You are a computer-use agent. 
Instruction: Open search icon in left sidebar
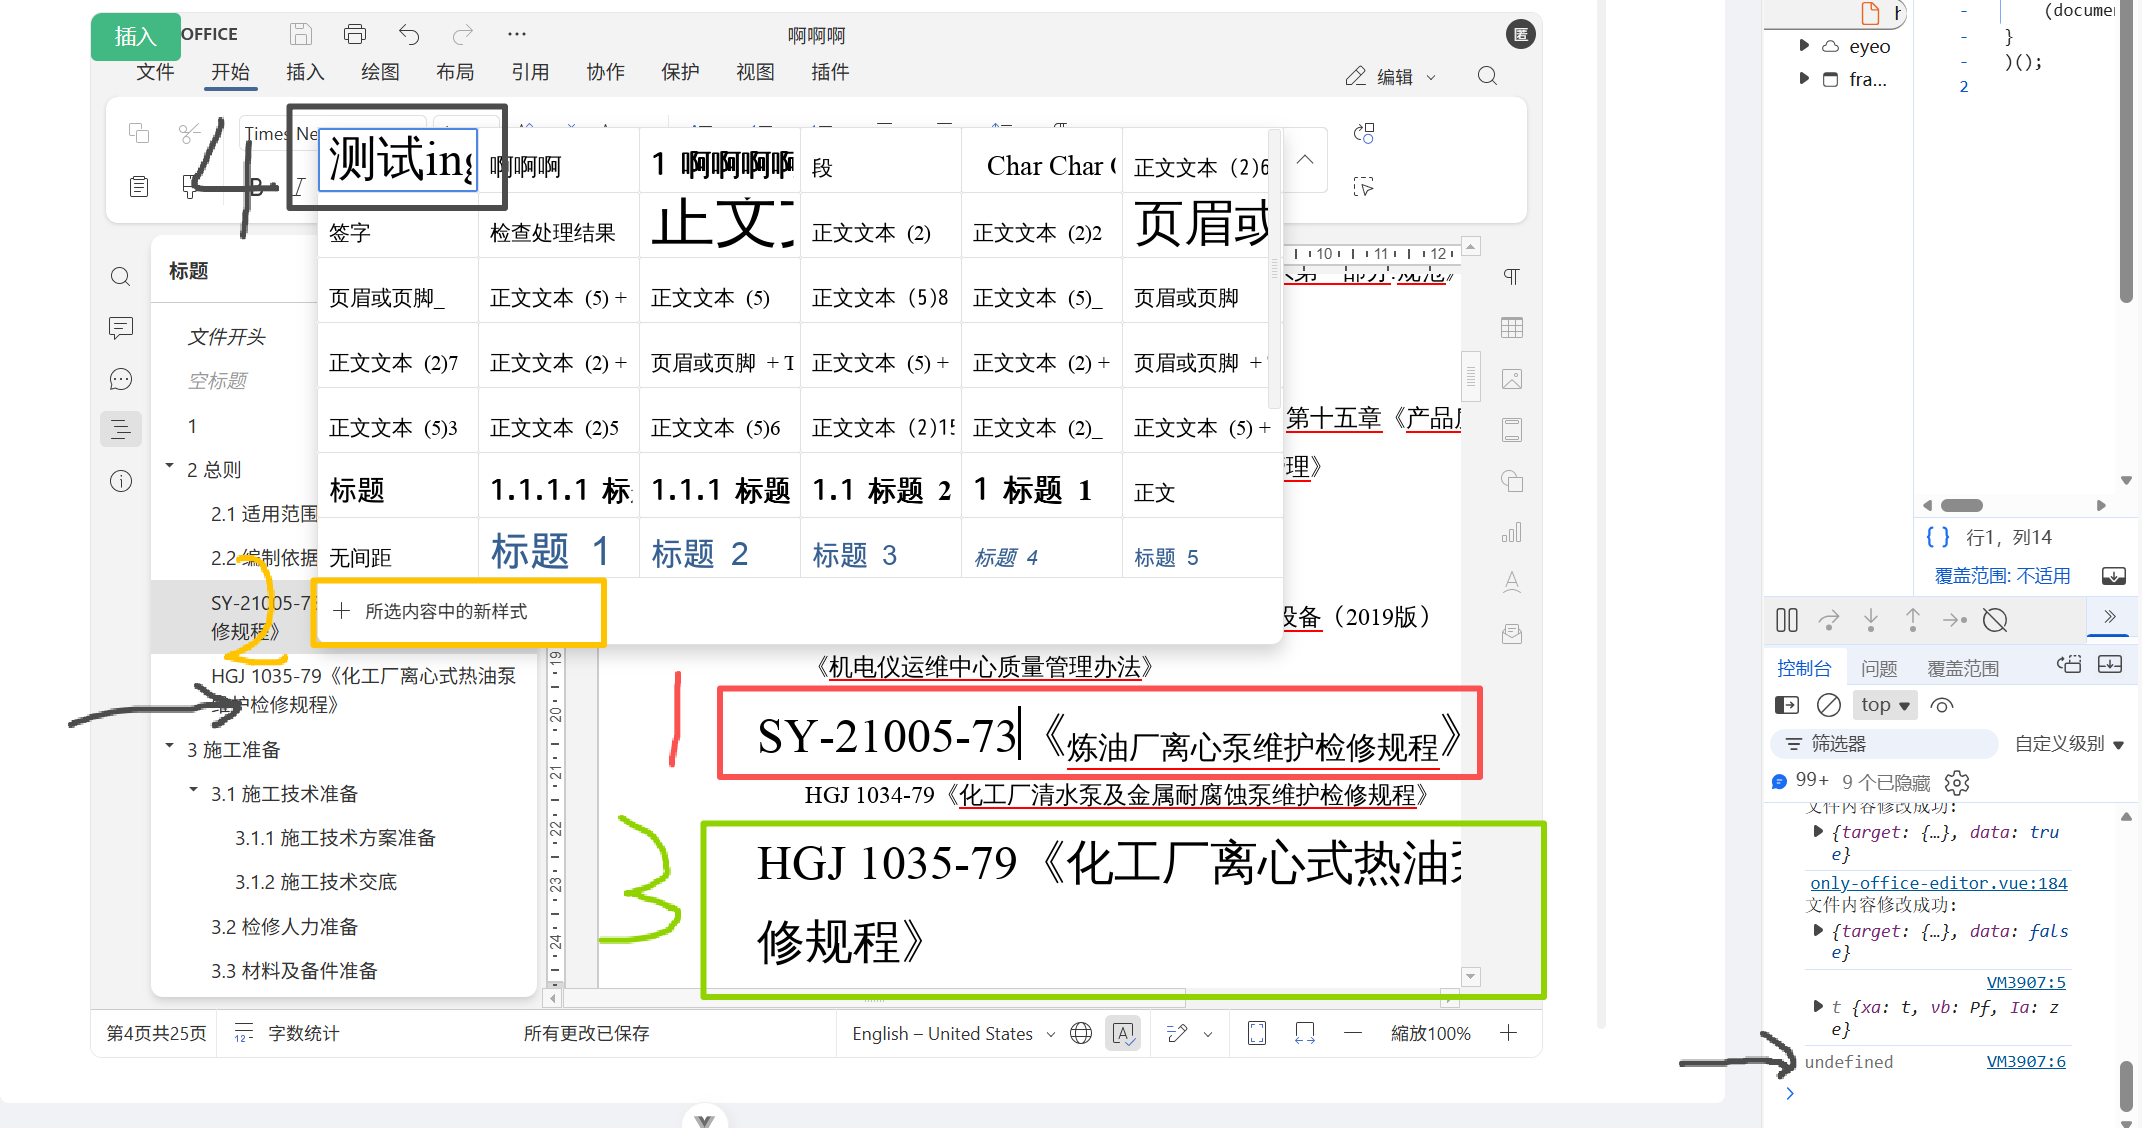point(120,277)
